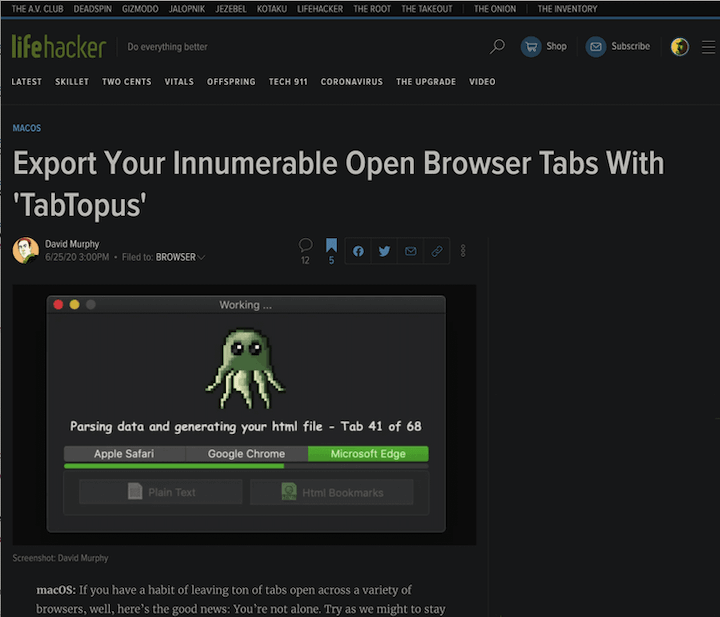Visit THE A.V. CLUB site
This screenshot has height=617, width=720.
tap(37, 9)
